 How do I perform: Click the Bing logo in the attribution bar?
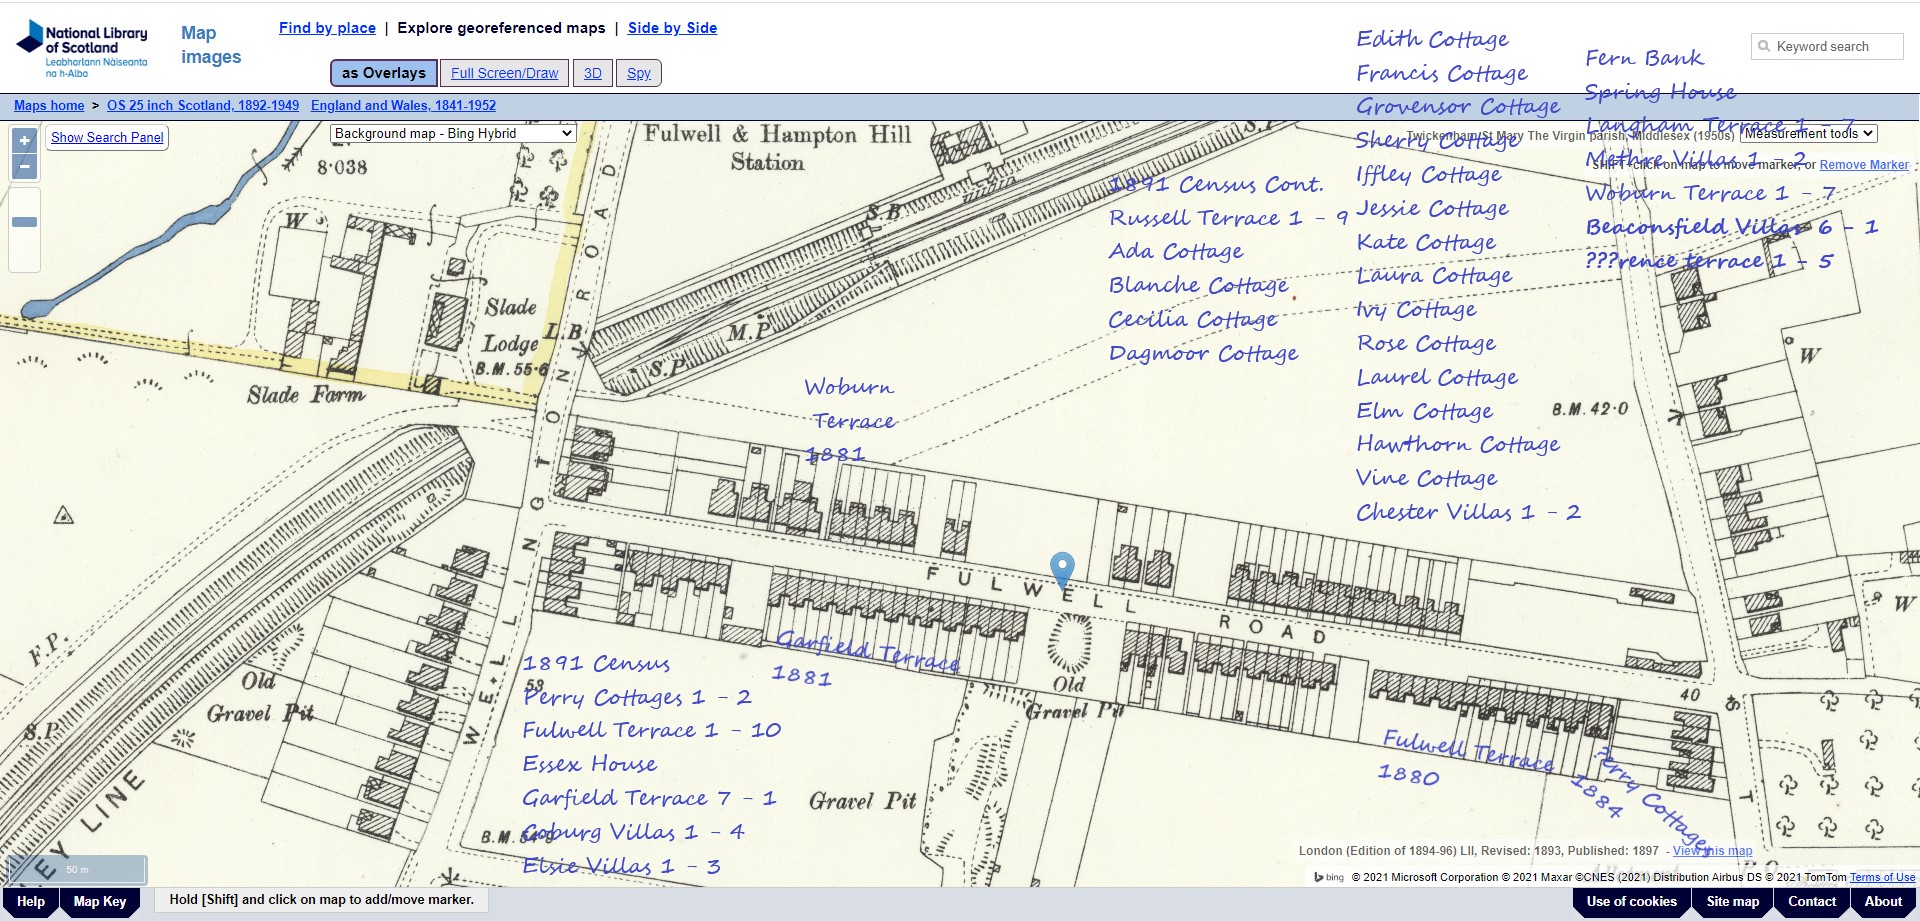pos(1326,877)
